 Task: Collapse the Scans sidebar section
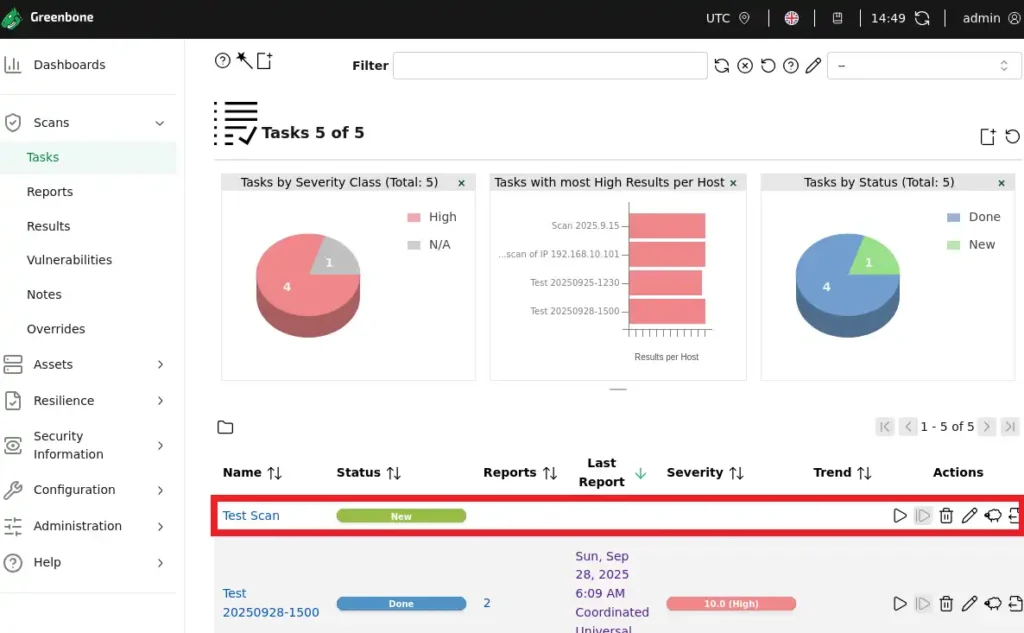click(159, 123)
